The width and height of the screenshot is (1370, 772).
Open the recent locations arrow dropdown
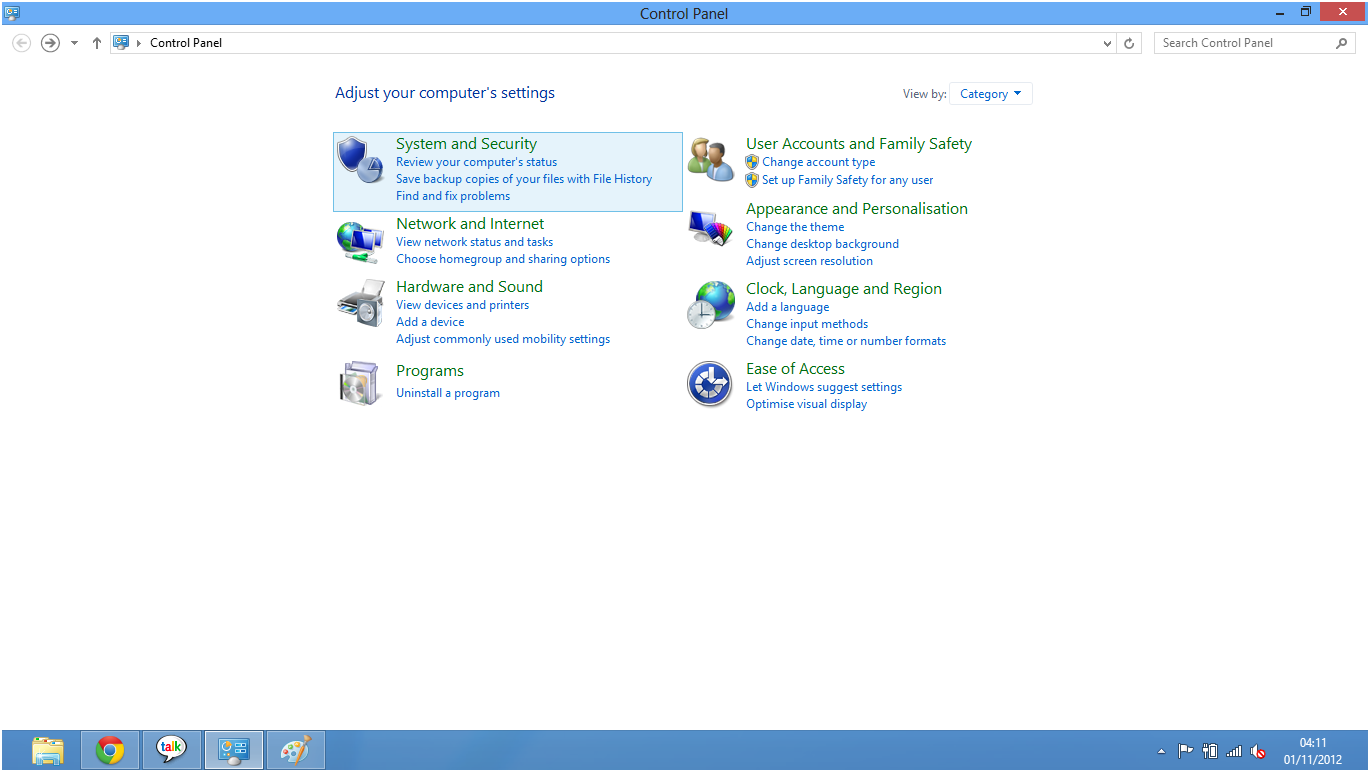pyautogui.click(x=74, y=43)
